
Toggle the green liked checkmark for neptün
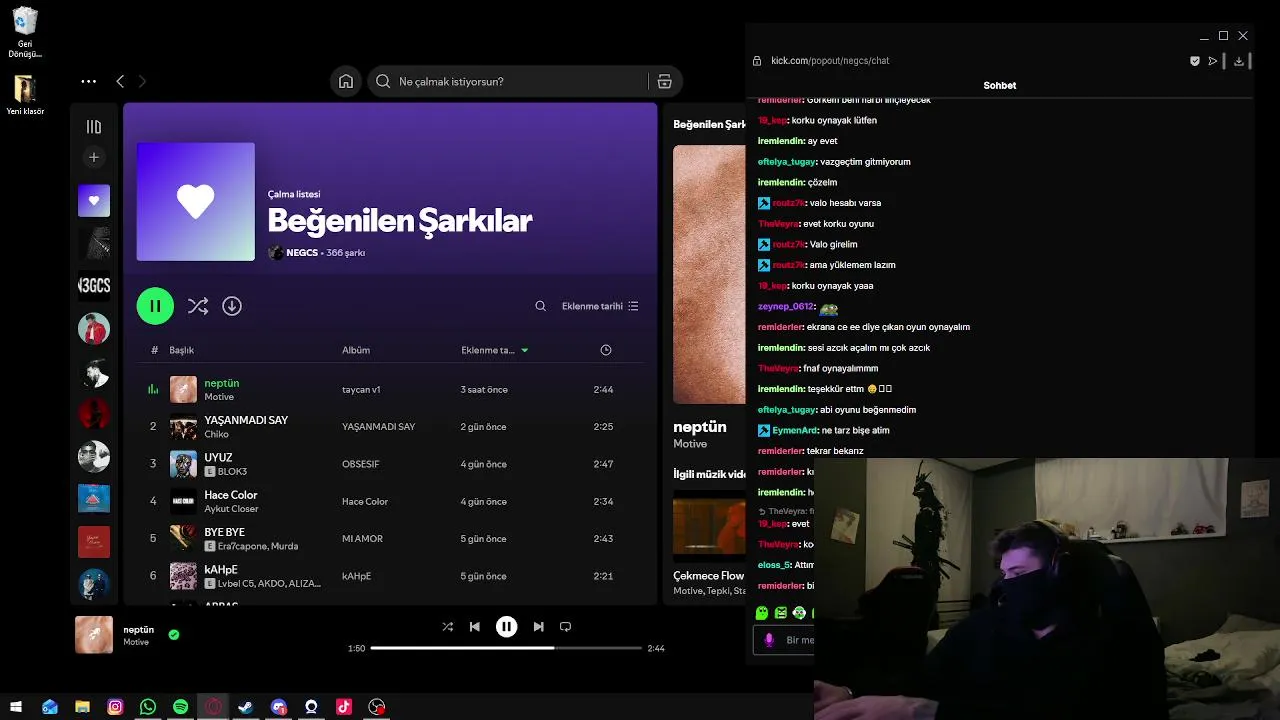tap(174, 634)
